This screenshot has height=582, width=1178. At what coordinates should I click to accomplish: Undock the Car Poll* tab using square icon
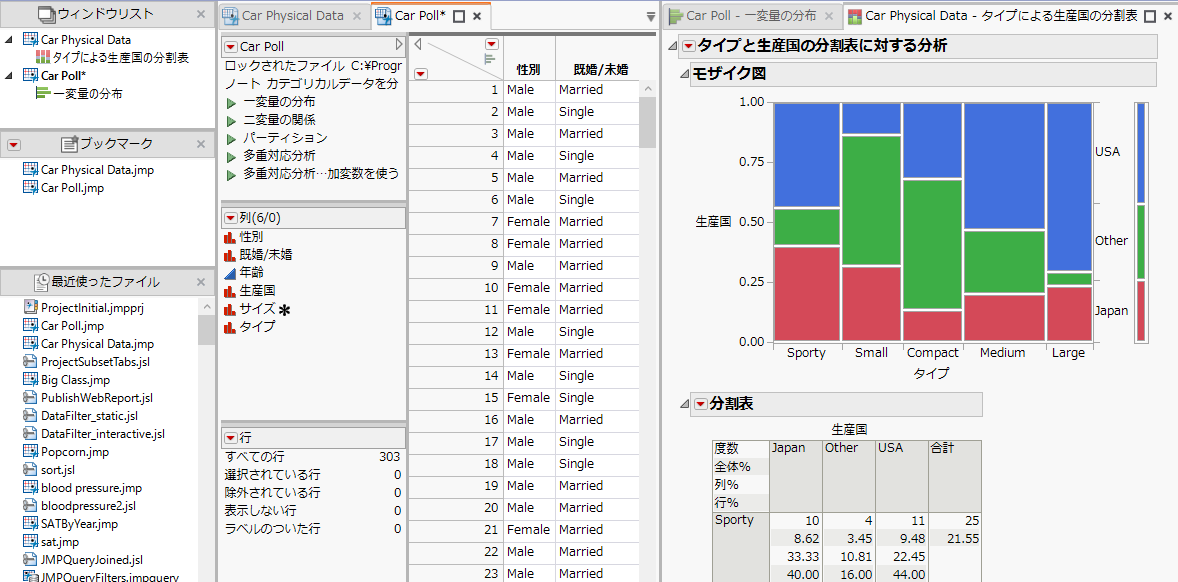(459, 16)
